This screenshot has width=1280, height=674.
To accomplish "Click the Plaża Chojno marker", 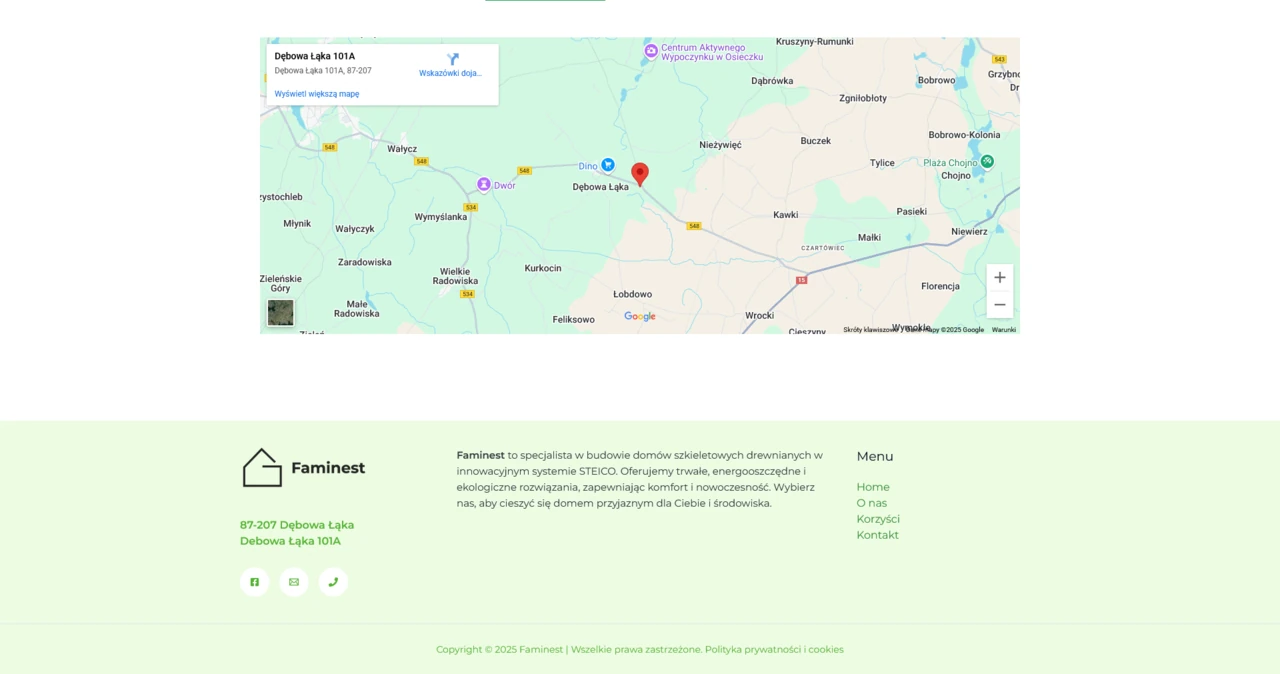I will click(x=987, y=161).
